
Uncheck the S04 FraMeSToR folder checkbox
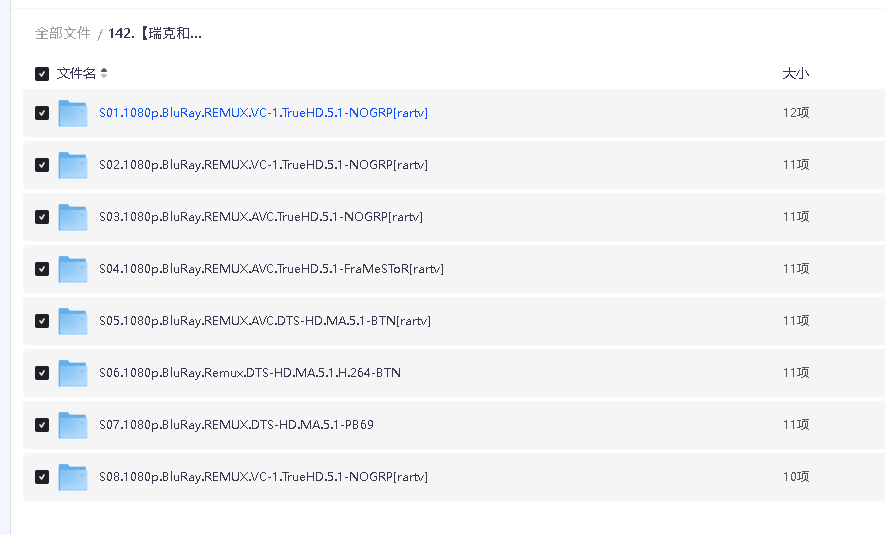[x=42, y=269]
